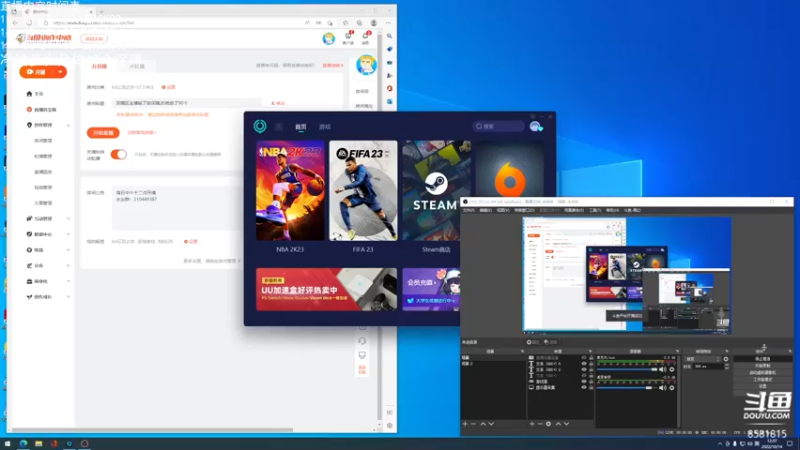Open 帮助 menu in OBS

tap(612, 210)
